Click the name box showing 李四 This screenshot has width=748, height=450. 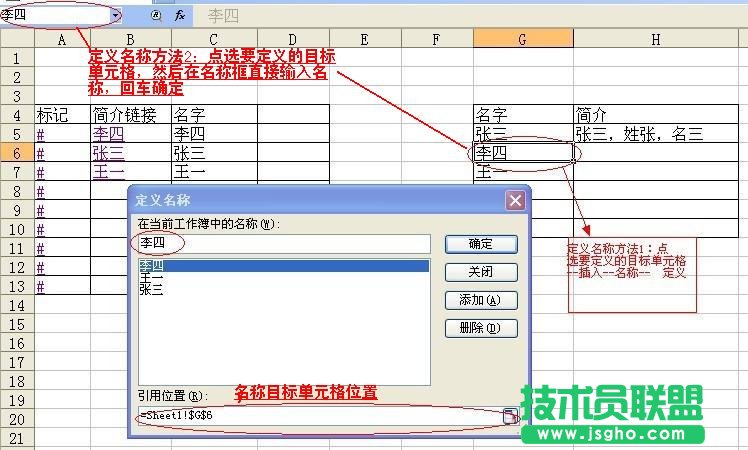point(56,15)
